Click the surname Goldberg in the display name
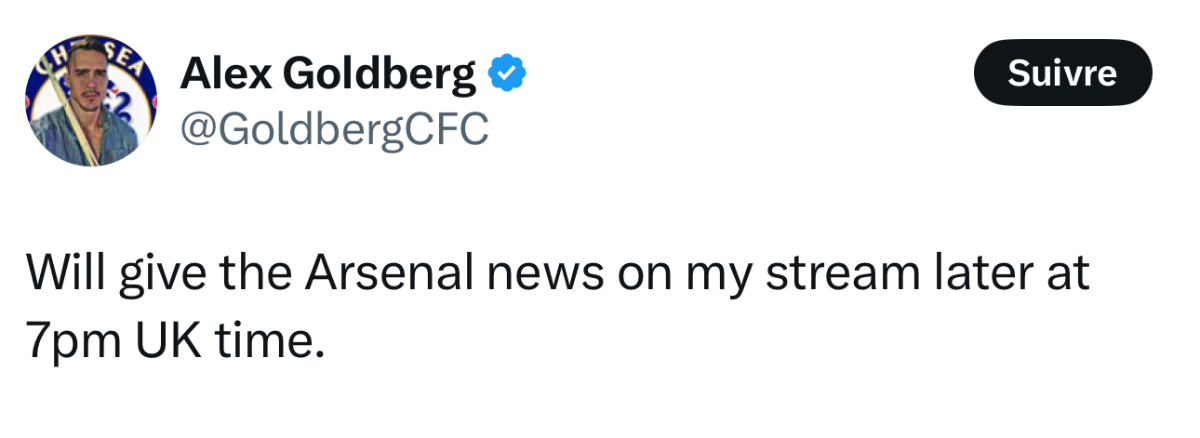 coord(379,75)
